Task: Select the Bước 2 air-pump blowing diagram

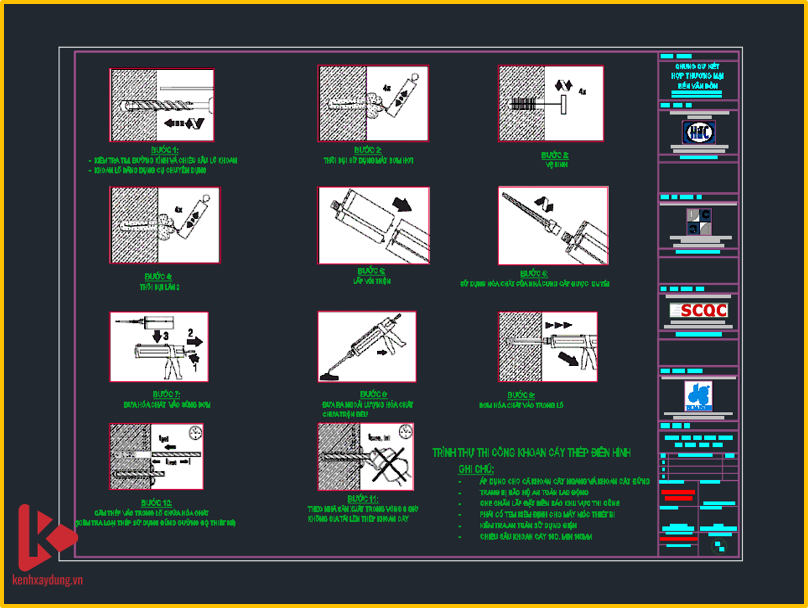Action: (373, 102)
